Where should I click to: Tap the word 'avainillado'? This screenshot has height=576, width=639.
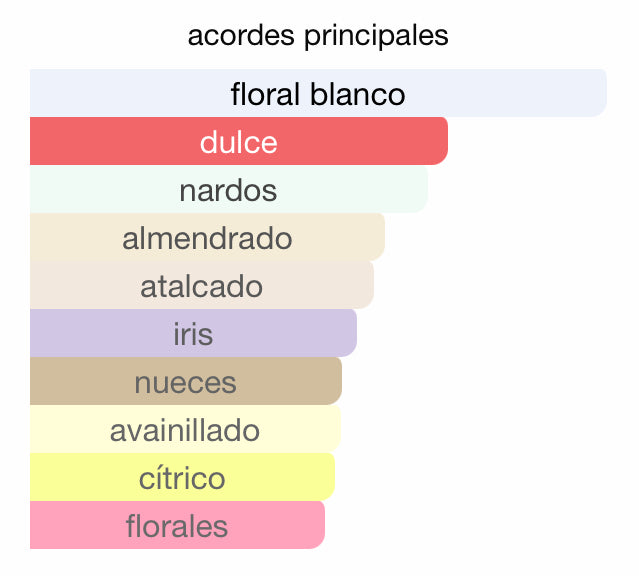(x=185, y=430)
